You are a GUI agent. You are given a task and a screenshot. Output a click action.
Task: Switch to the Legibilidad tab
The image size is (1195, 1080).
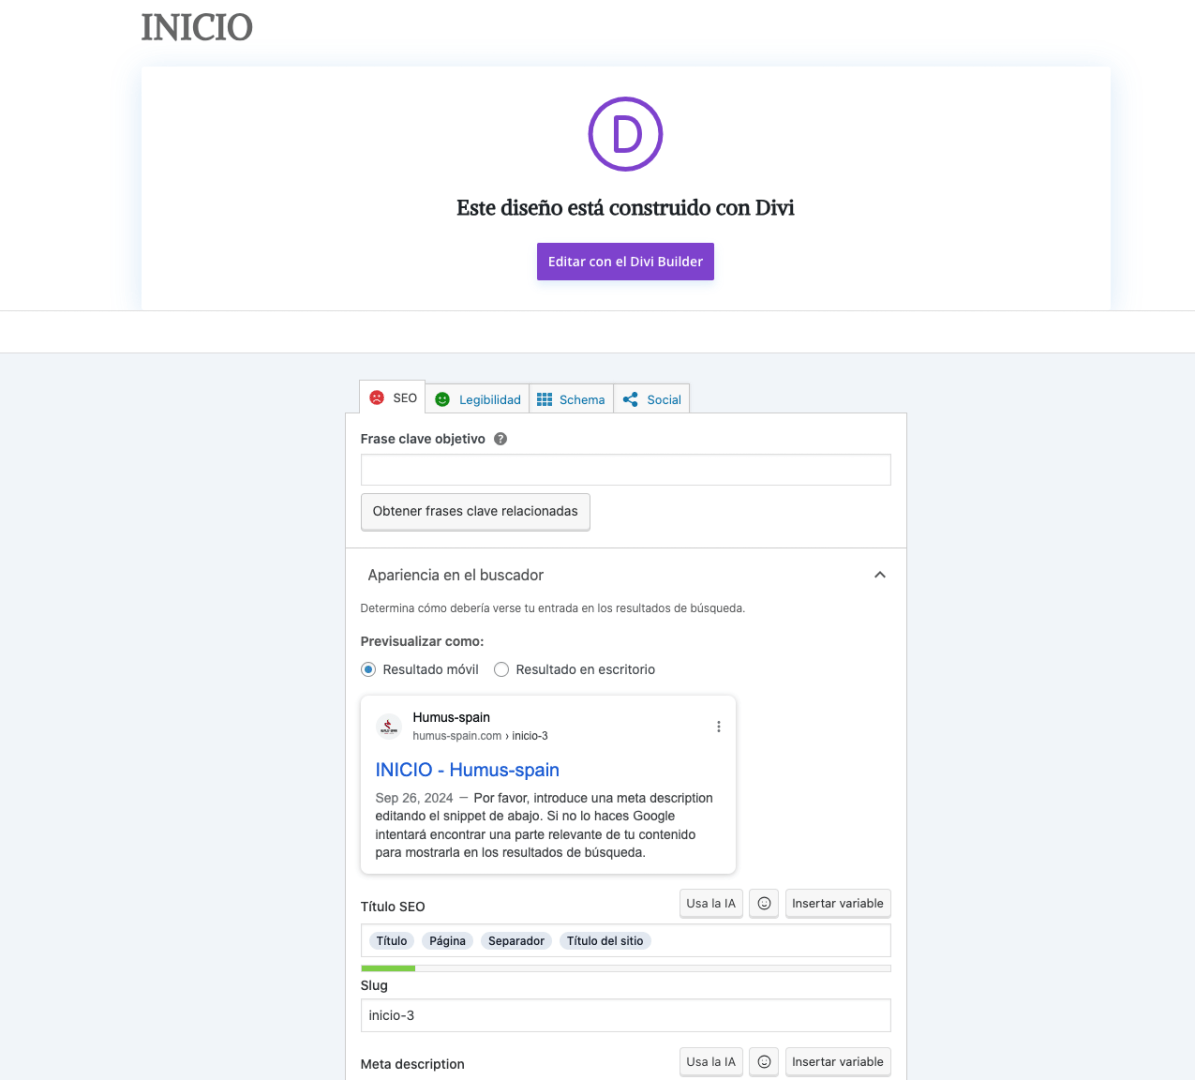point(478,399)
